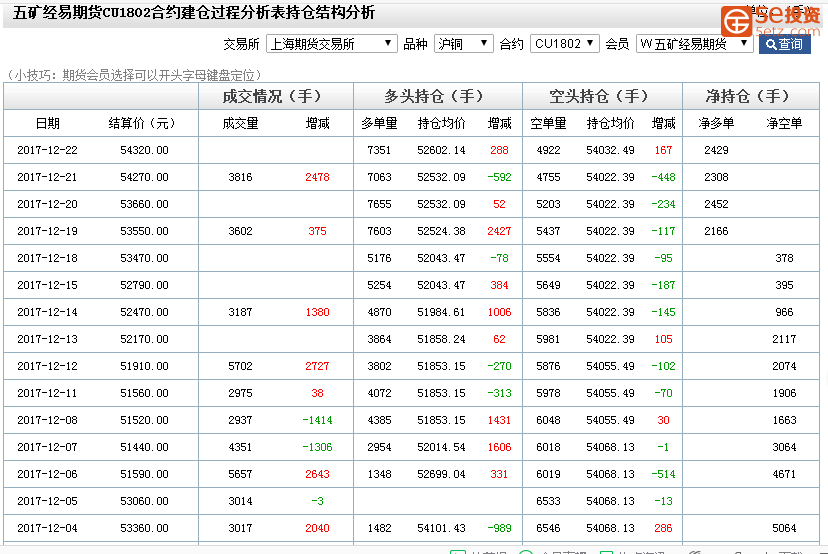828x554 pixels.
Task: Select the date cell 2017-12-21
Action: pyautogui.click(x=48, y=177)
